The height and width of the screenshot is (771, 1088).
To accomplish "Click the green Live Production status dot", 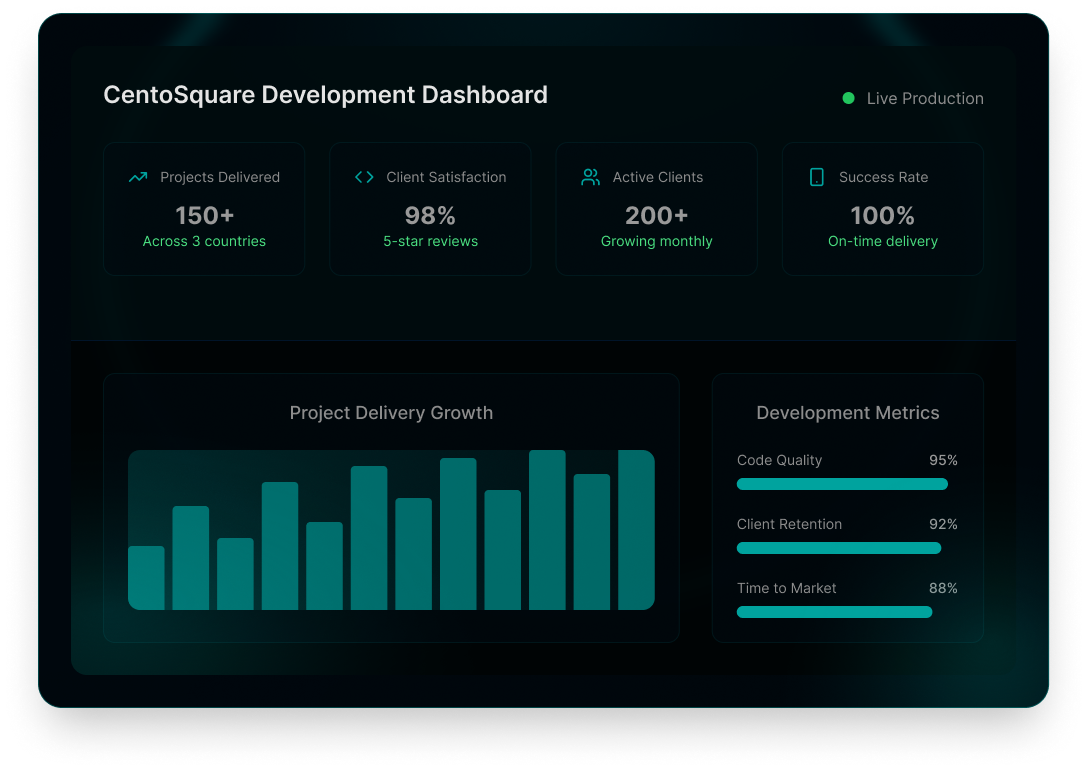I will 847,98.
